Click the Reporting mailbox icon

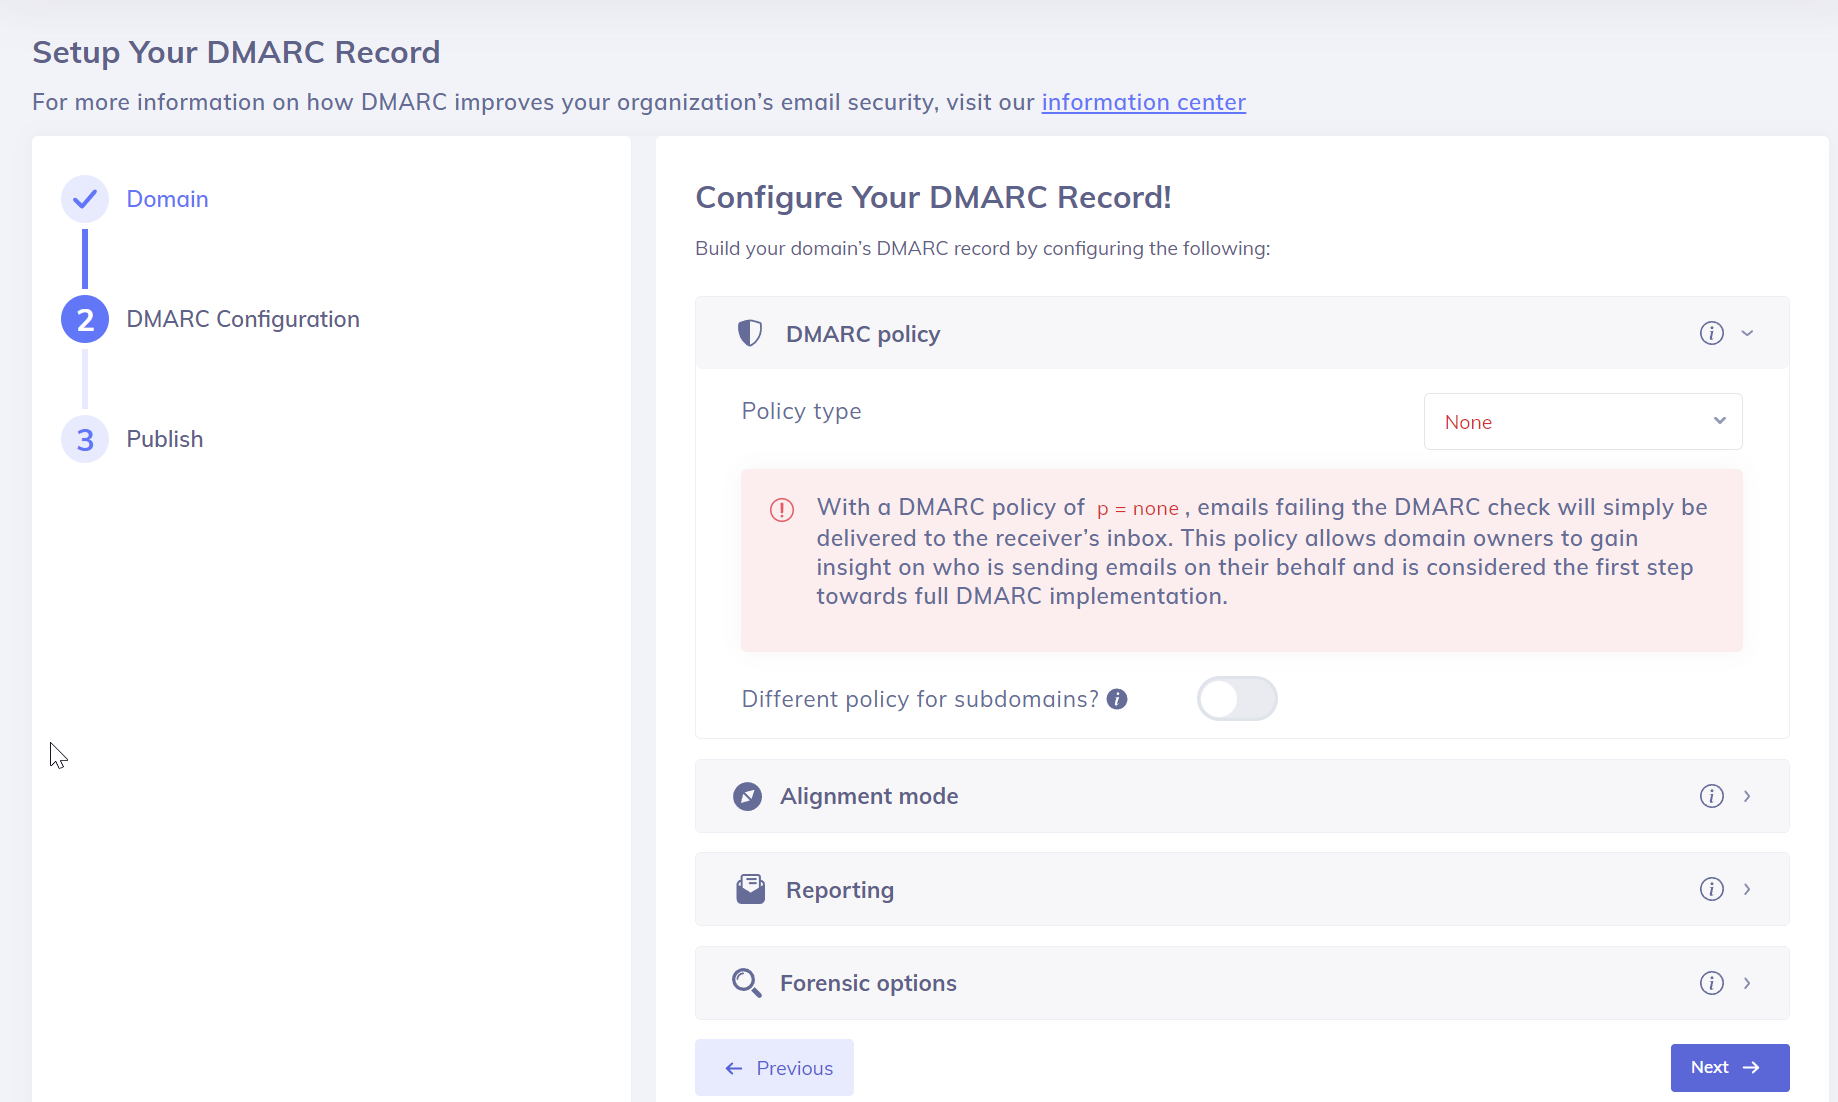pyautogui.click(x=750, y=889)
